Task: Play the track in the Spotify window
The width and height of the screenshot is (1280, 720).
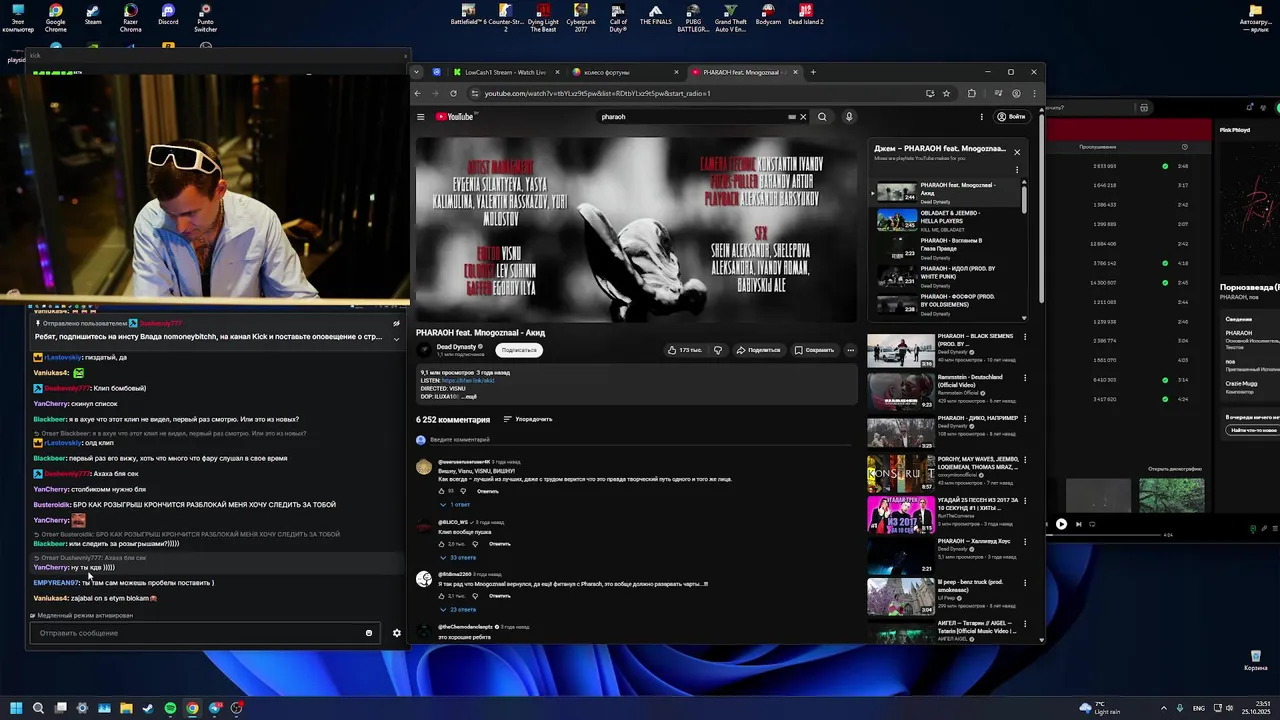Action: pyautogui.click(x=1061, y=524)
